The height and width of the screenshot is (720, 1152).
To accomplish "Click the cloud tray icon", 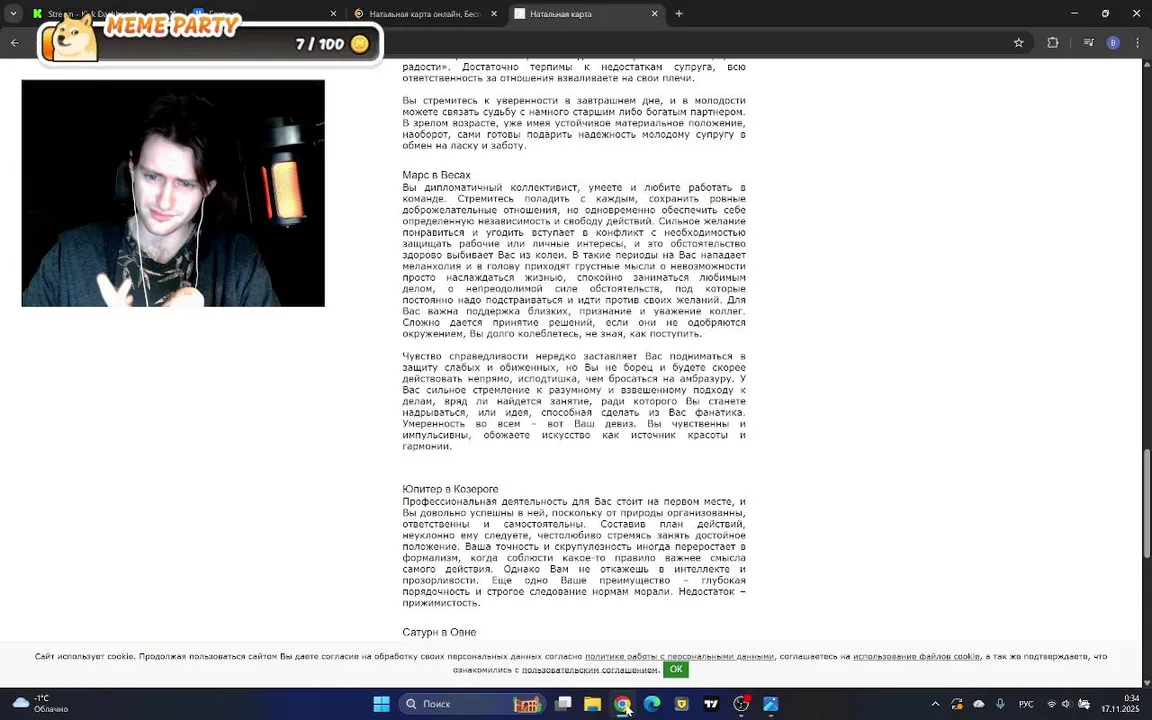I will coord(979,704).
